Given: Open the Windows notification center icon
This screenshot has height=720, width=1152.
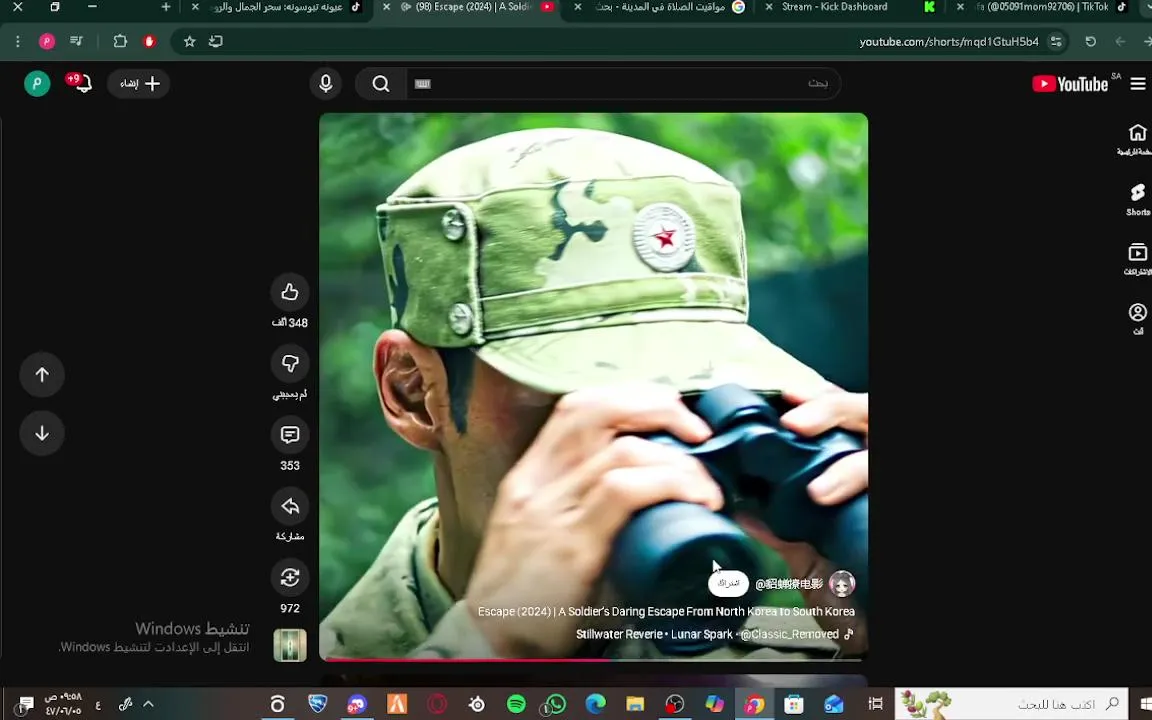Looking at the screenshot, I should 26,705.
